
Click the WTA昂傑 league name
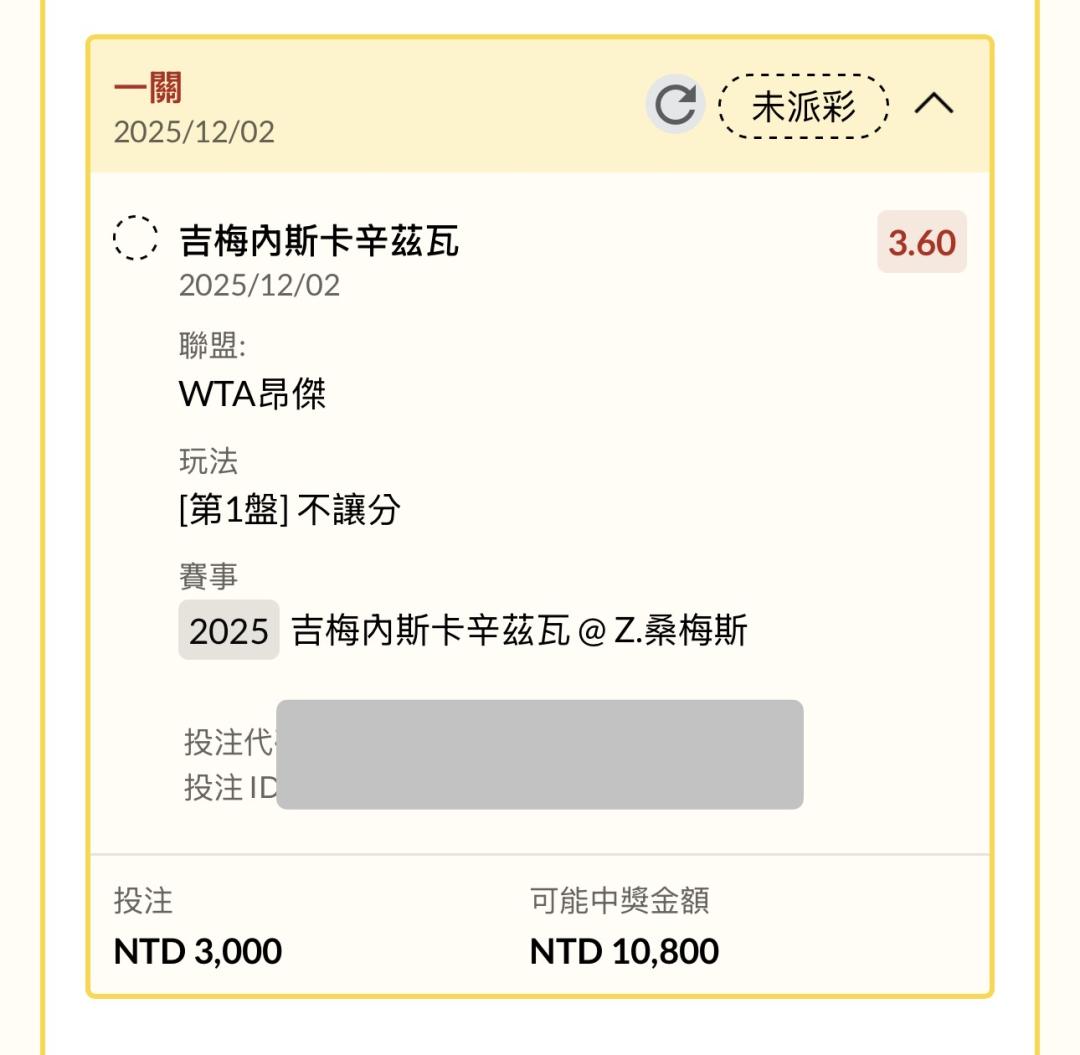pos(252,394)
